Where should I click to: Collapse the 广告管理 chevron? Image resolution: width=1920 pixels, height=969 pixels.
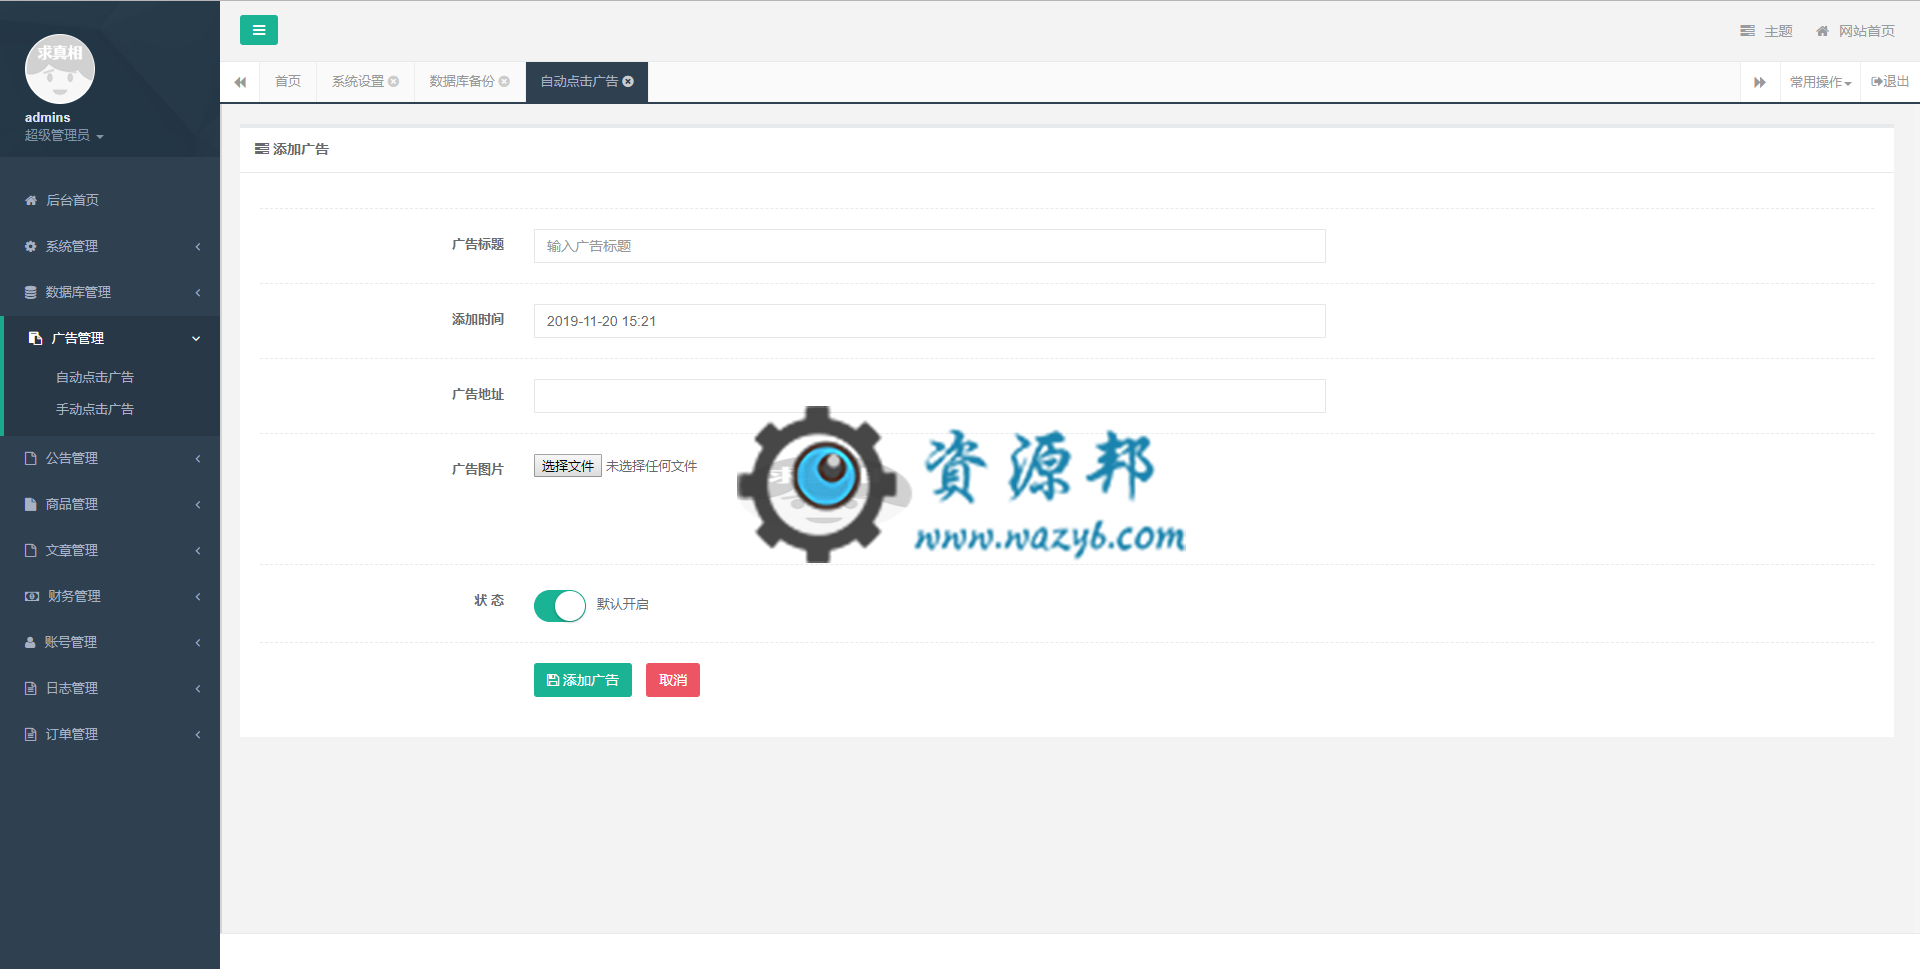coord(196,338)
